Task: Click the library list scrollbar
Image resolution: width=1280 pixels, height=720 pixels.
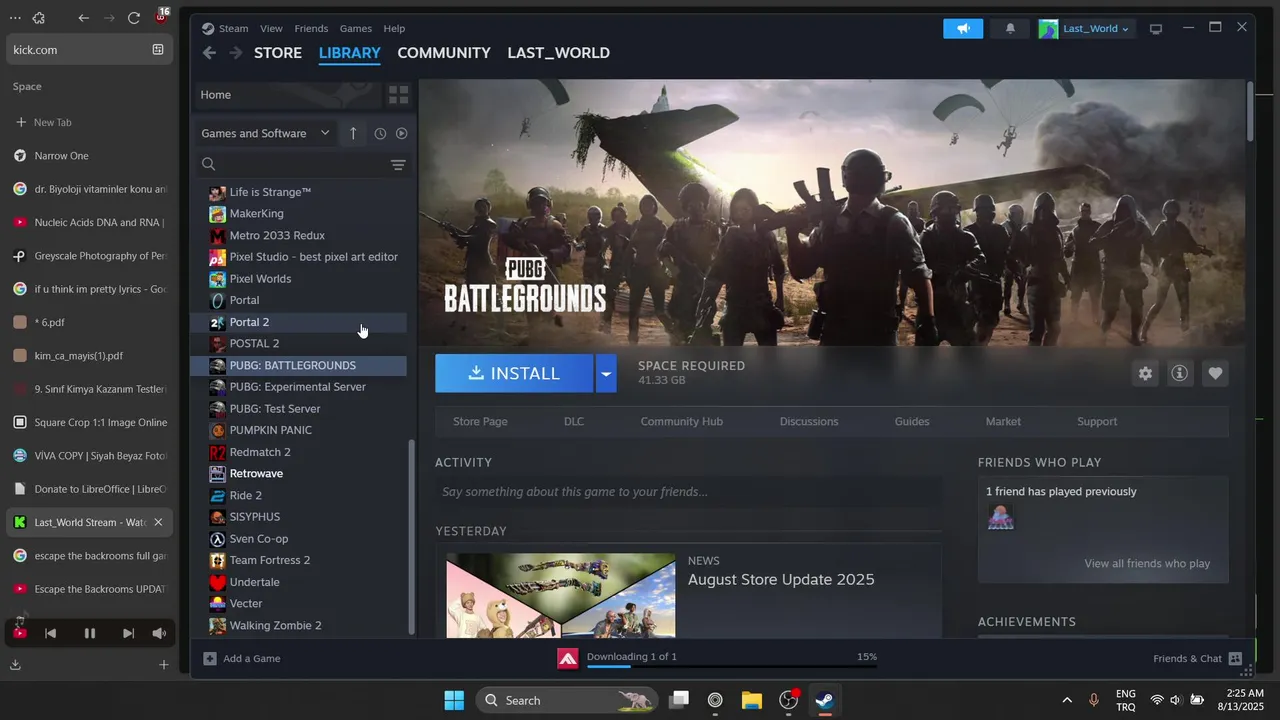Action: [x=411, y=536]
